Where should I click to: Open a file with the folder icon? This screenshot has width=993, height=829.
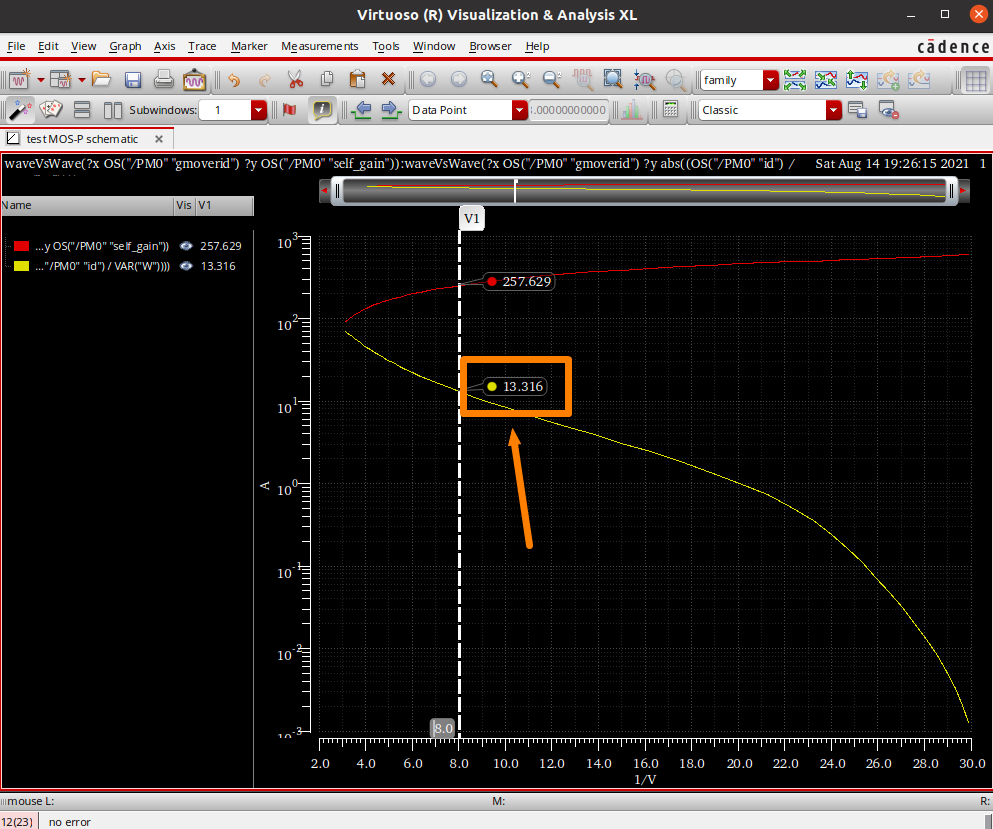pyautogui.click(x=101, y=80)
